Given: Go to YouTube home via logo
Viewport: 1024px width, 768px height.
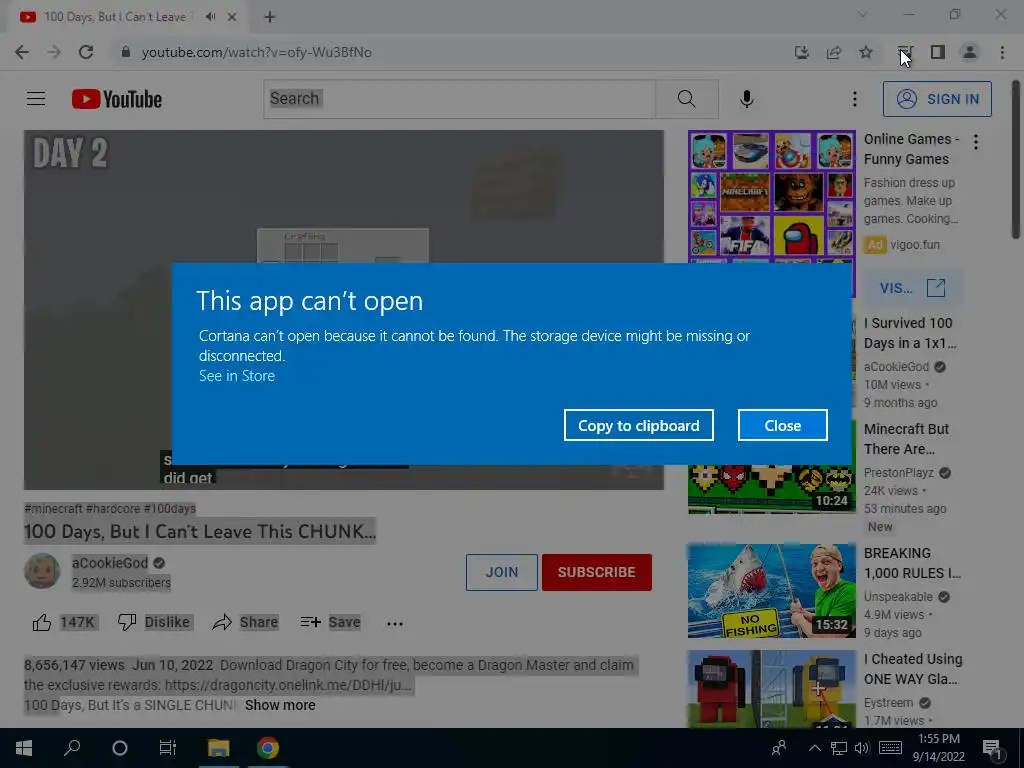Looking at the screenshot, I should pyautogui.click(x=117, y=99).
